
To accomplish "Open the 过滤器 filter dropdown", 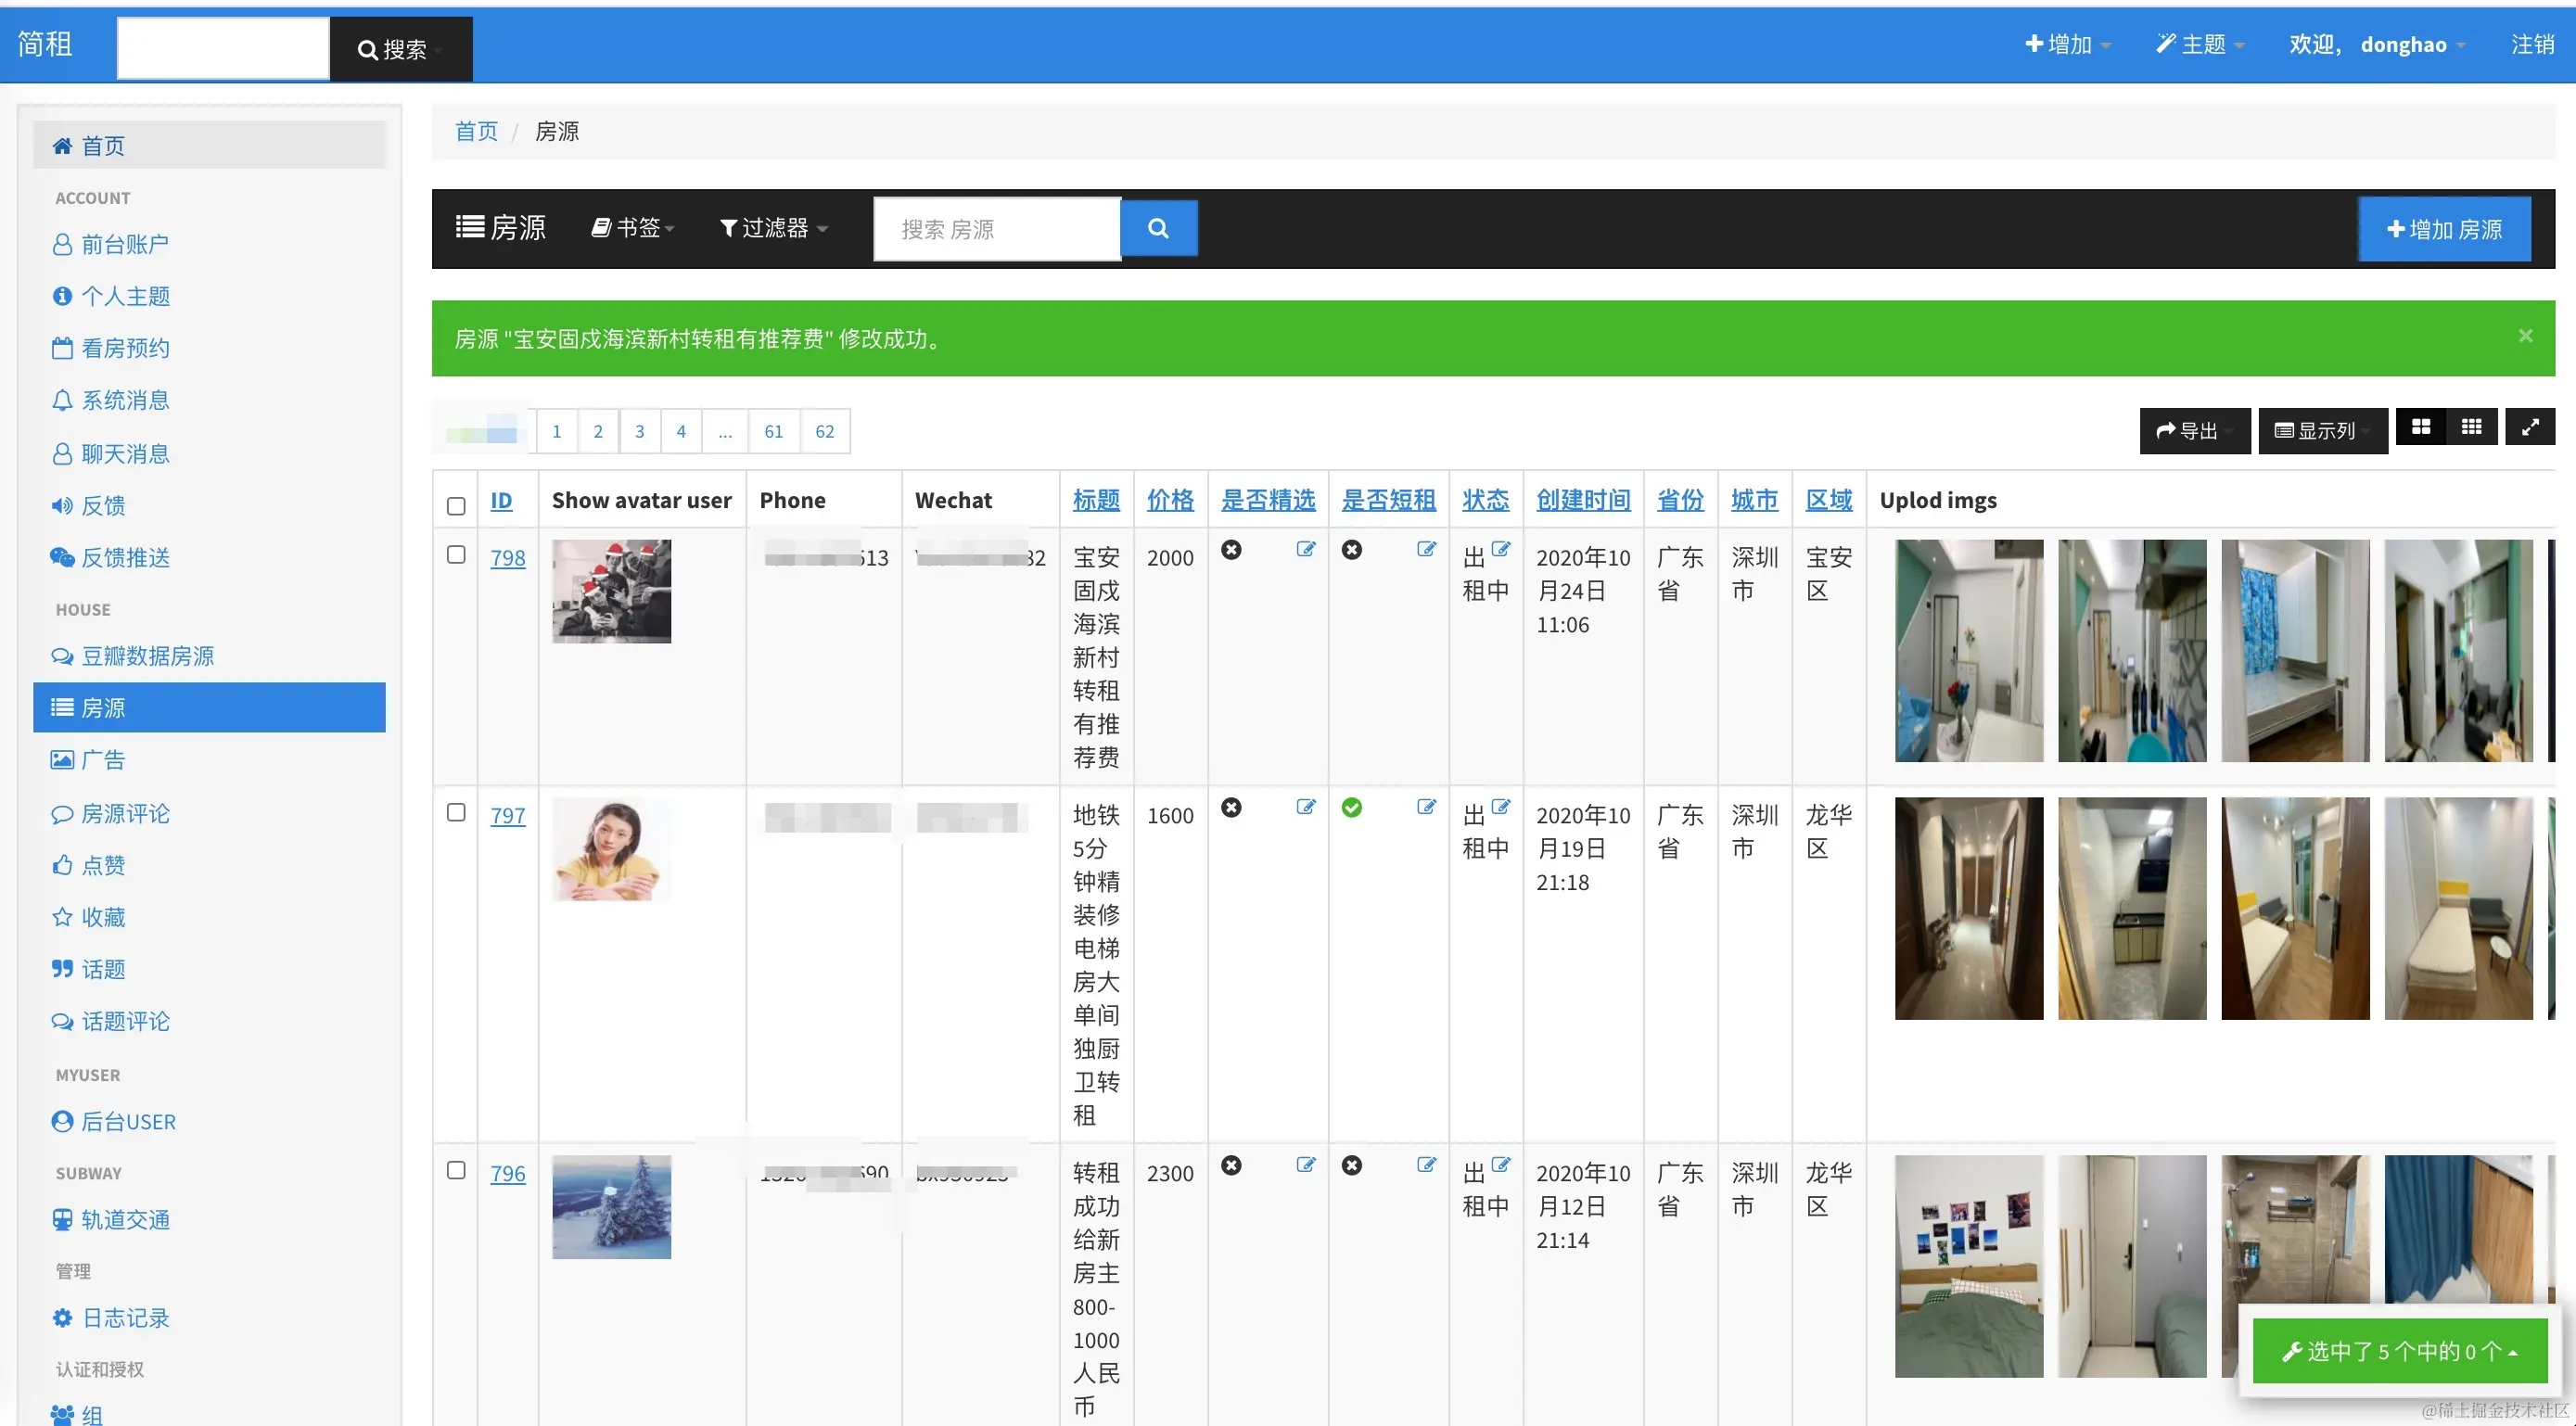I will [x=773, y=229].
